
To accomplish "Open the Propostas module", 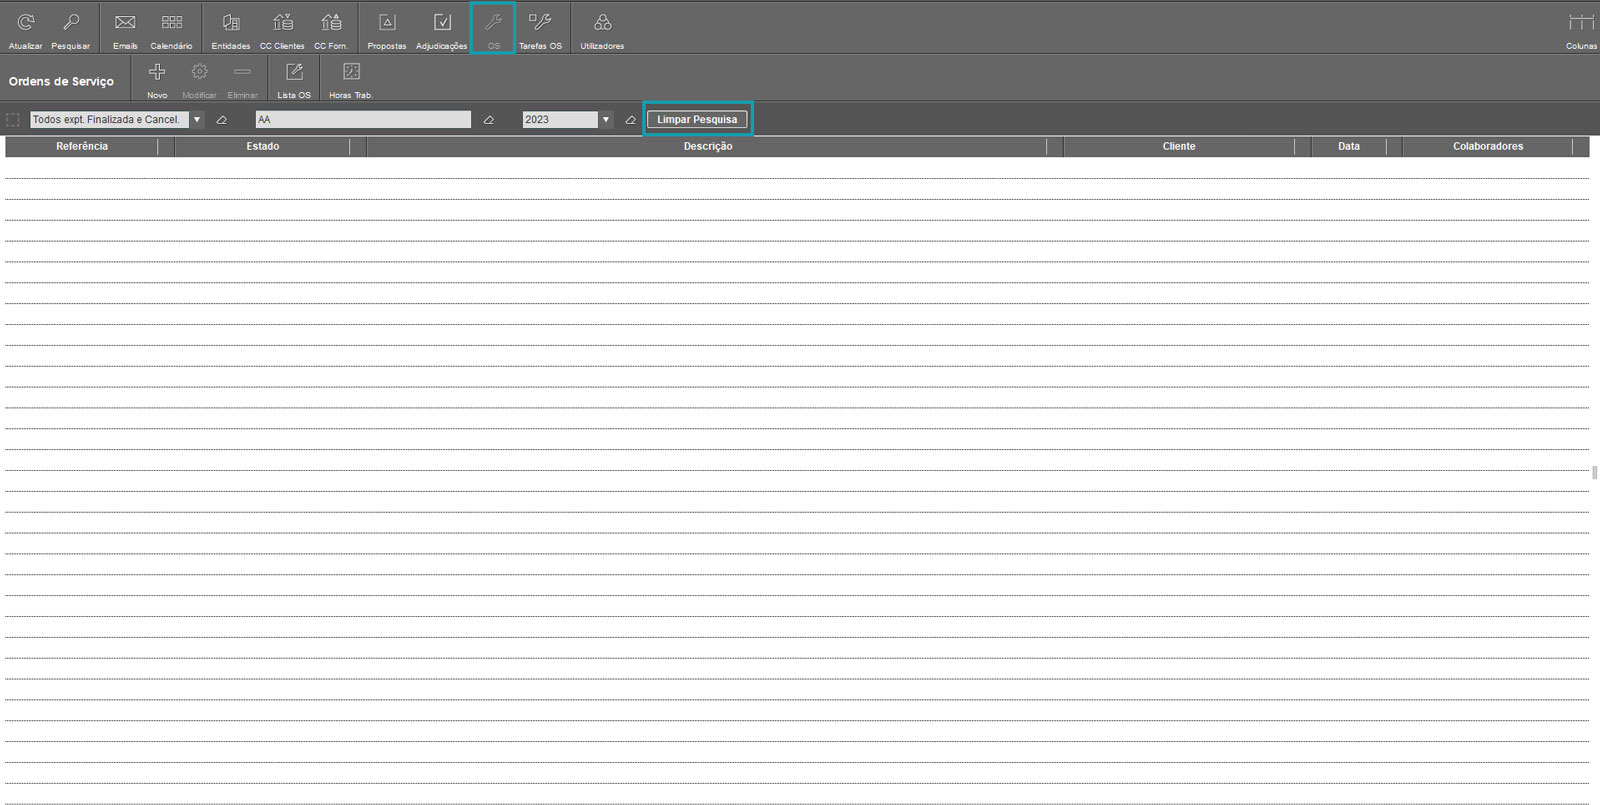I will tap(387, 28).
